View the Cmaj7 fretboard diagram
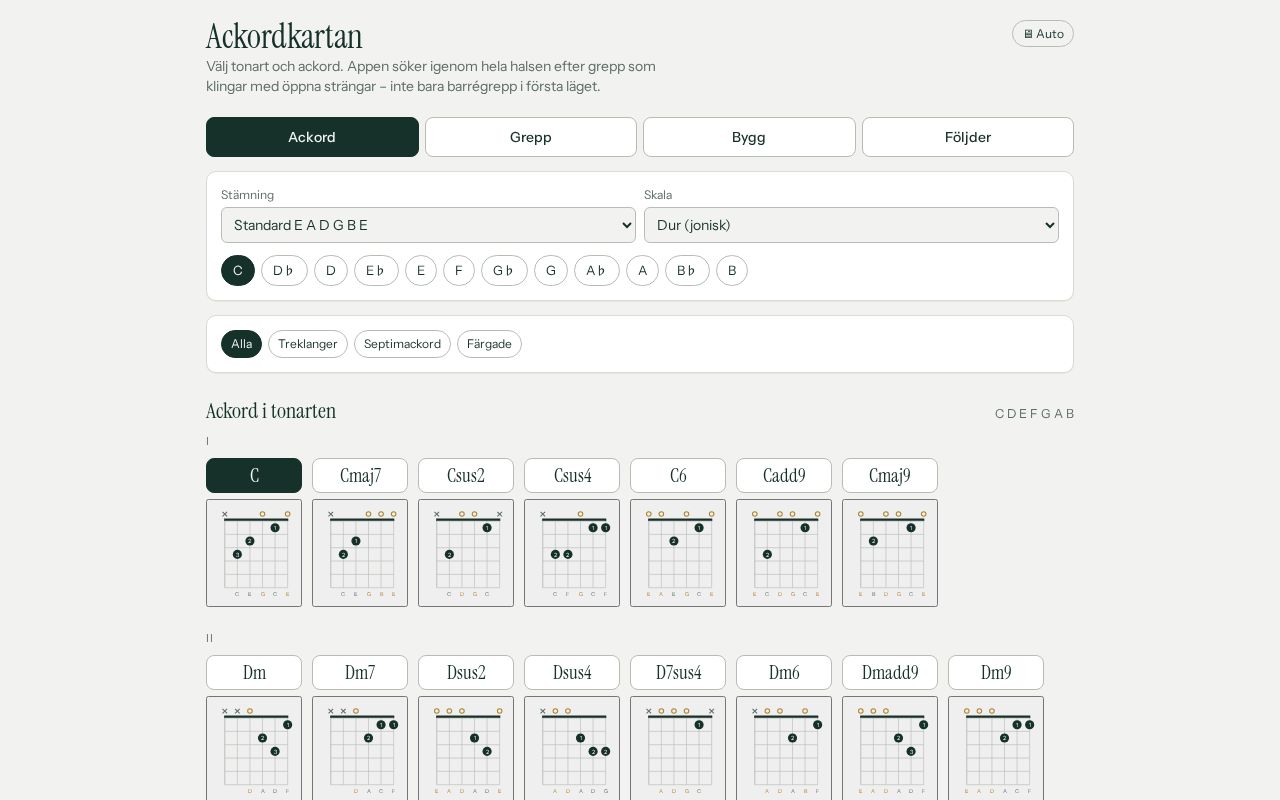1280x800 pixels. coord(360,553)
